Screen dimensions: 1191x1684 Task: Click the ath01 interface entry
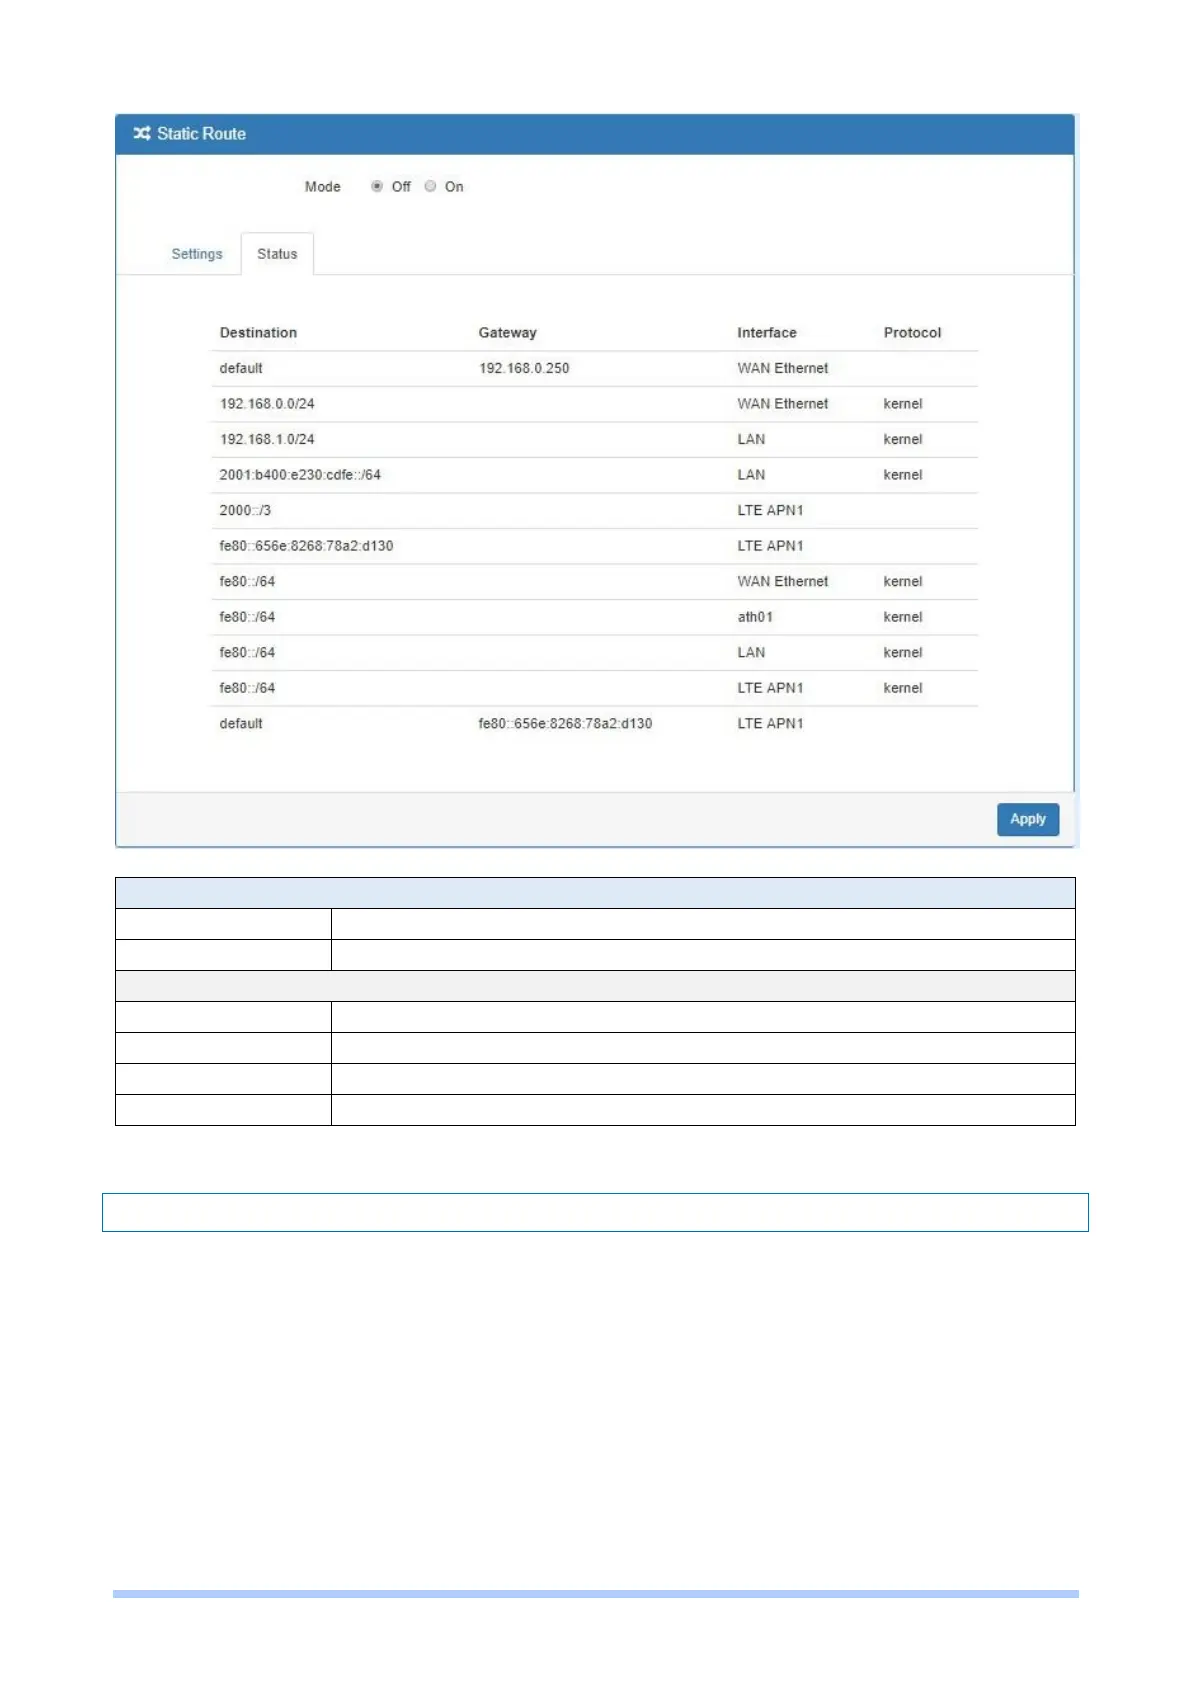click(755, 617)
